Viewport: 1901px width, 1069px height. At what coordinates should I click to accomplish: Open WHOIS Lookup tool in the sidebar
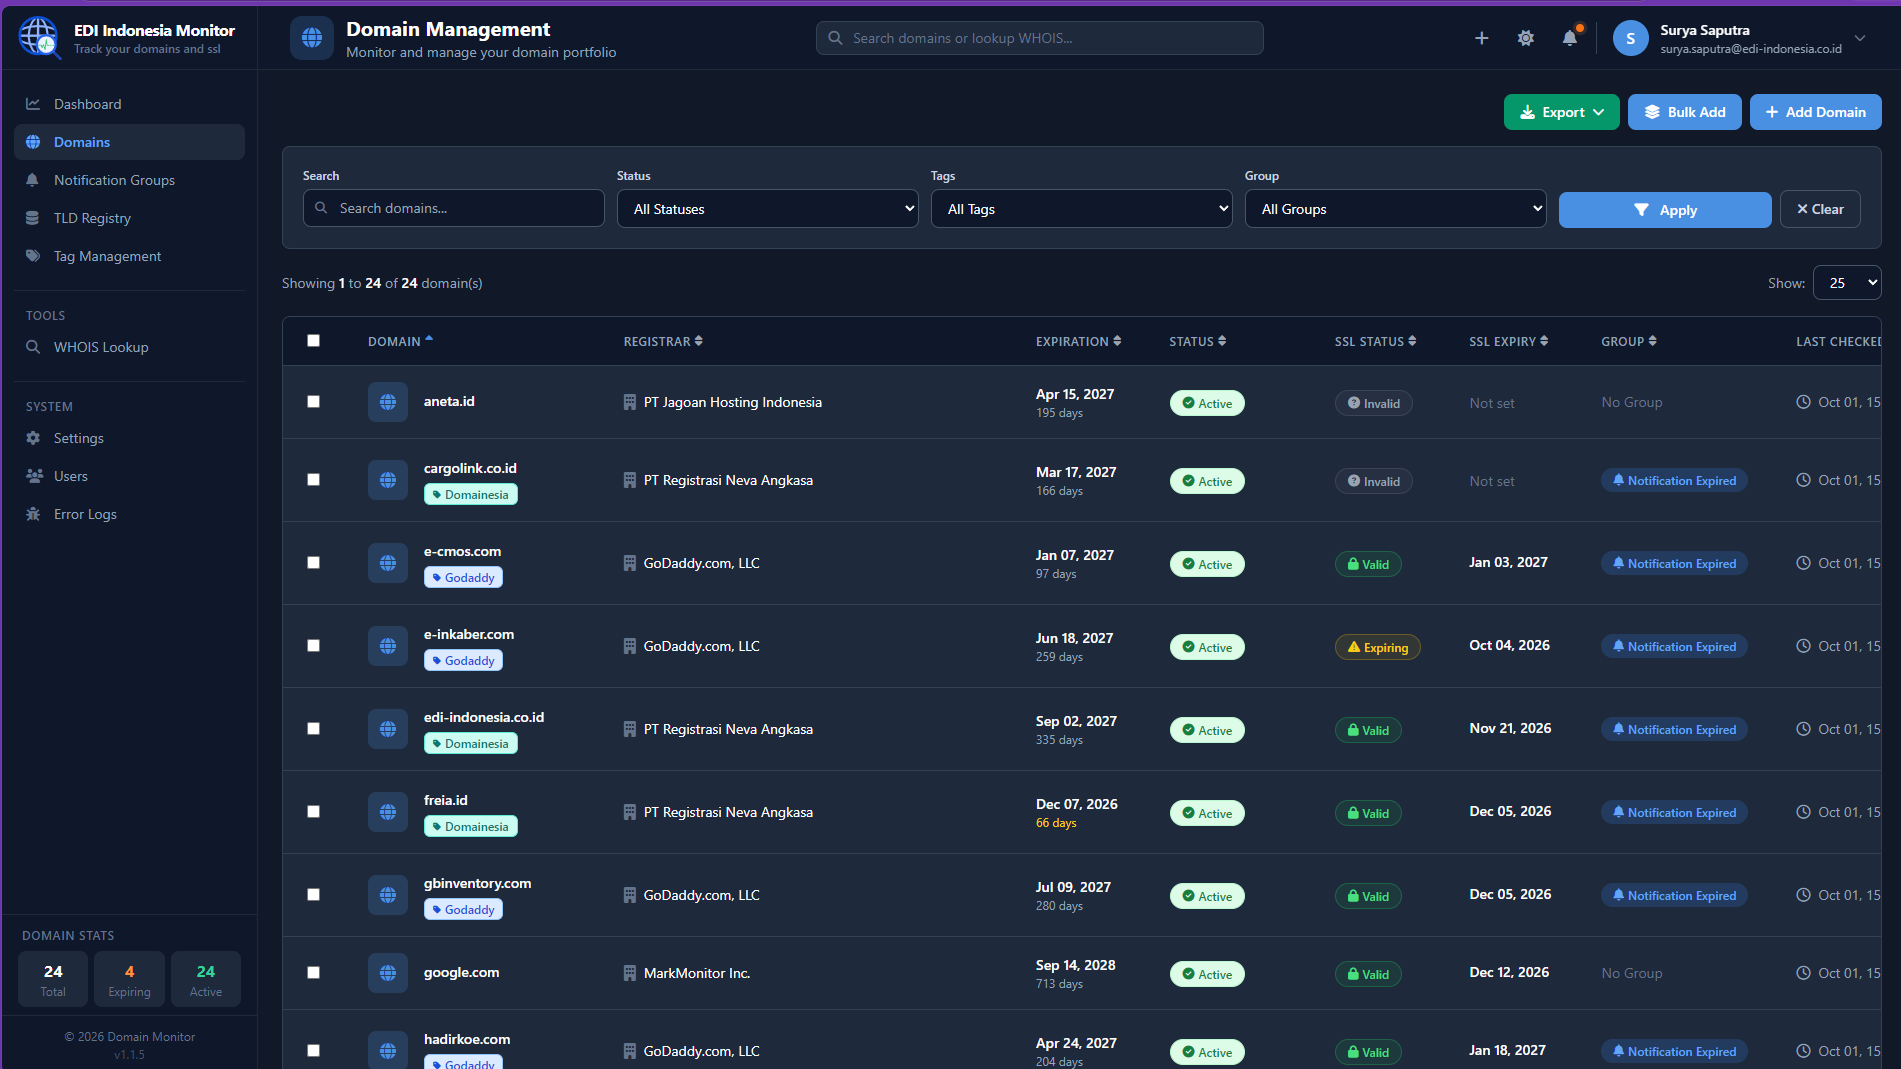tap(129, 347)
